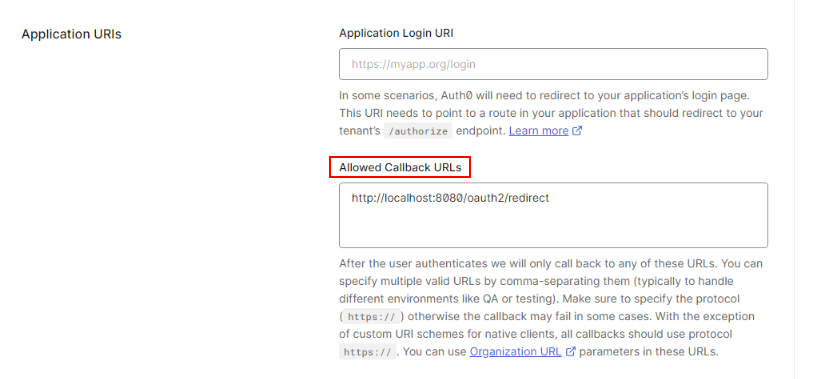Screen dimensions: 832x379
Task: Click the https:// snippet before 'You can use'
Action: 368,352
